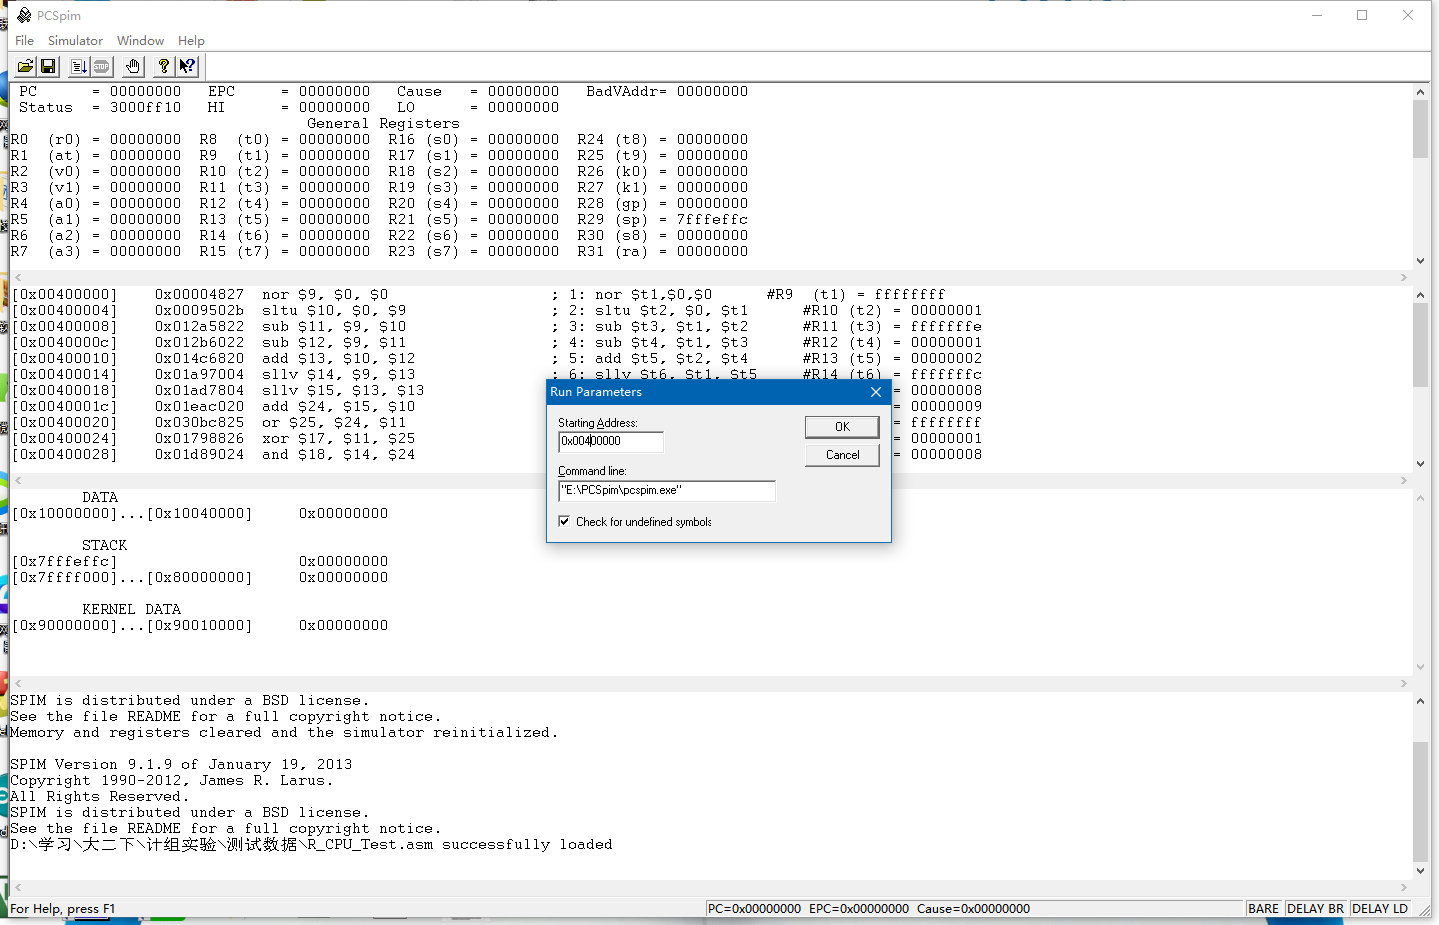Click the KERNEL DATA heading
1439x925 pixels.
132,609
